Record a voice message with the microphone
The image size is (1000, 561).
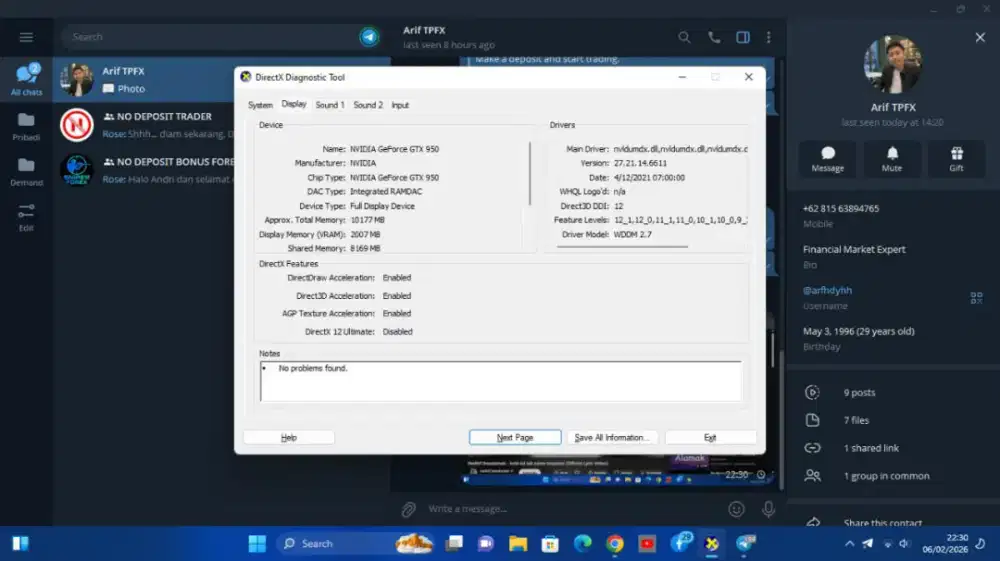click(768, 509)
